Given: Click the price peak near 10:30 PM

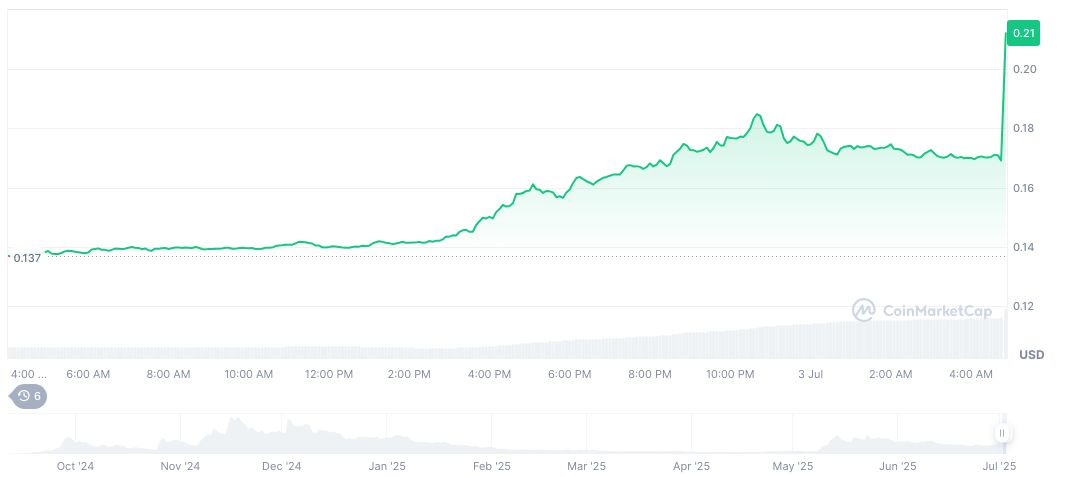Looking at the screenshot, I should pyautogui.click(x=757, y=115).
